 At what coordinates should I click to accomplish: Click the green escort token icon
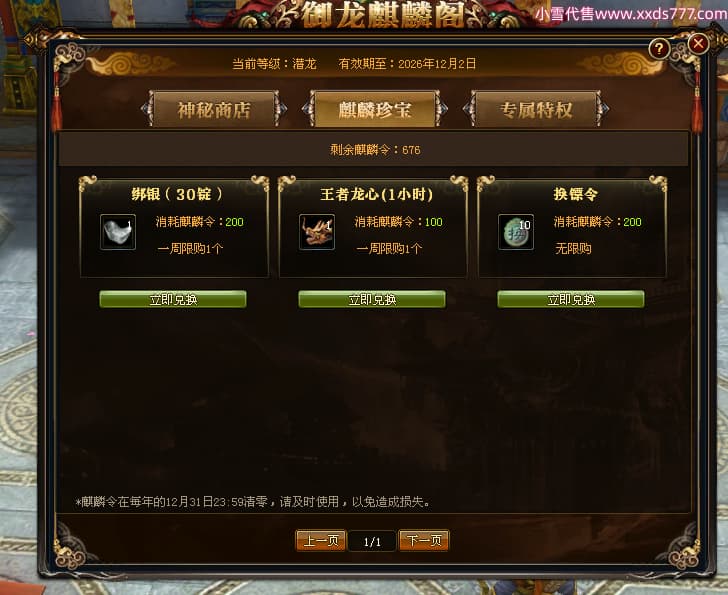[x=516, y=232]
